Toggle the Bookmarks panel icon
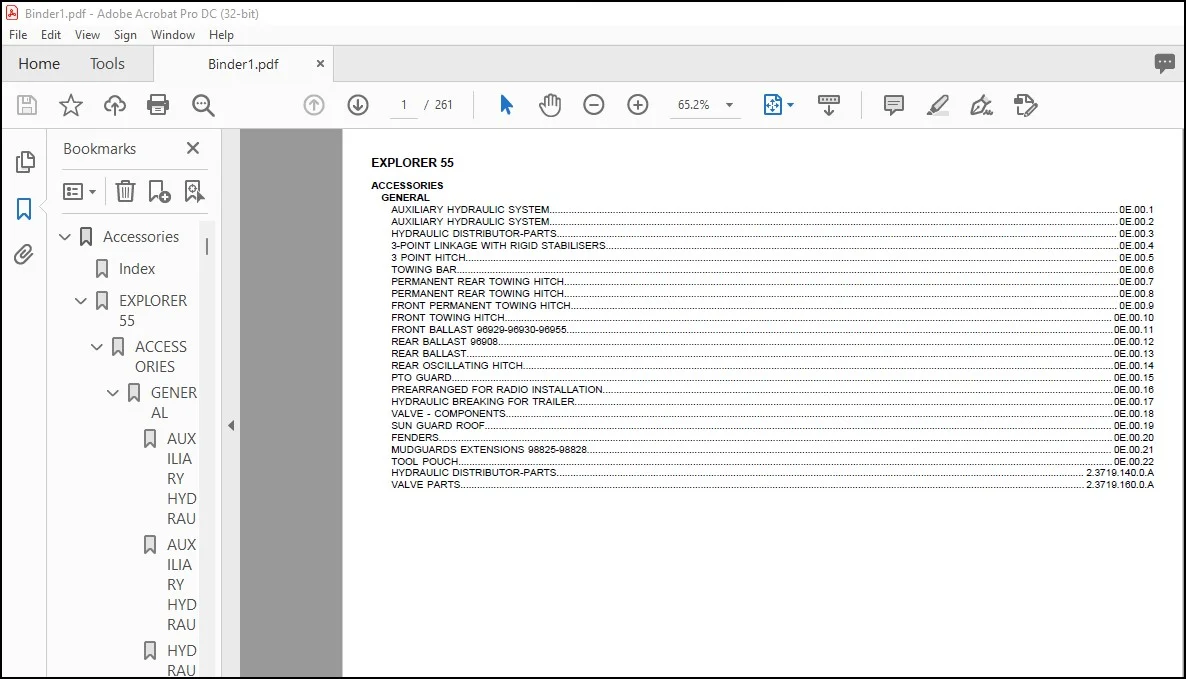The image size is (1186, 679). click(24, 209)
